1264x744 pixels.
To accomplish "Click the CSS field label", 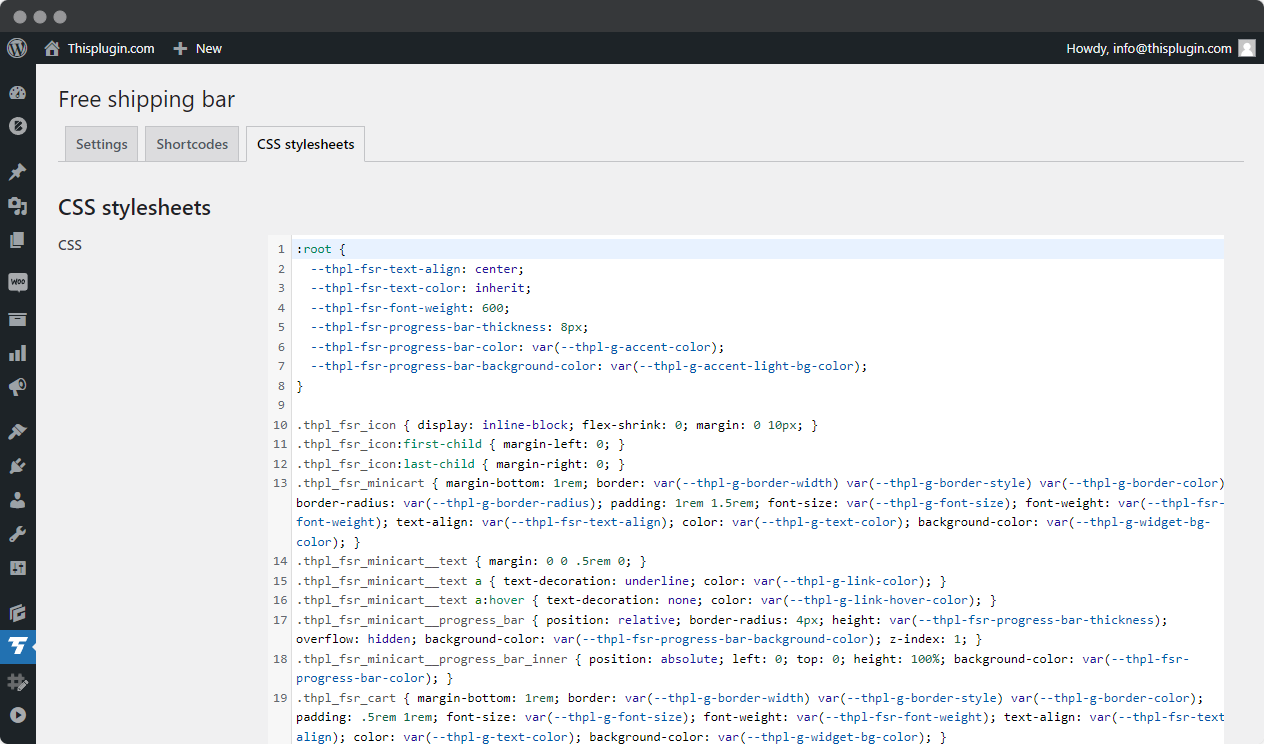I will coord(70,245).
